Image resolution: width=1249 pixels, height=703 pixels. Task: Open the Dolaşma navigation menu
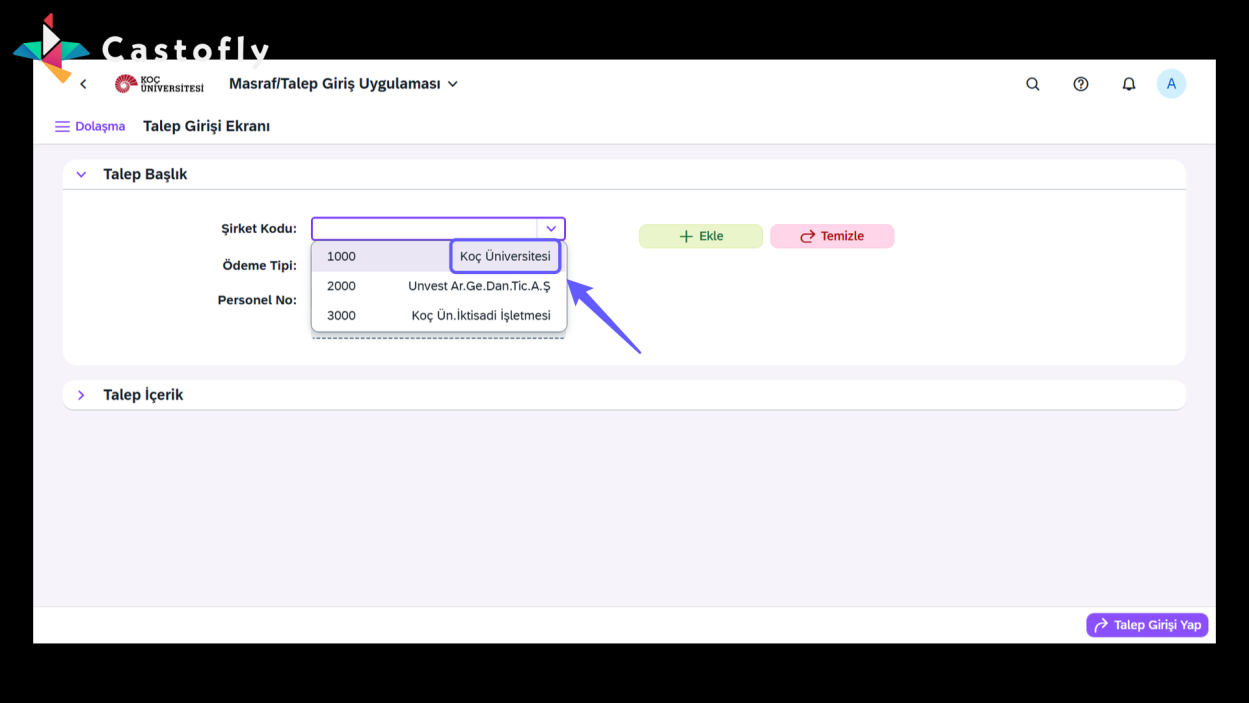[x=90, y=126]
